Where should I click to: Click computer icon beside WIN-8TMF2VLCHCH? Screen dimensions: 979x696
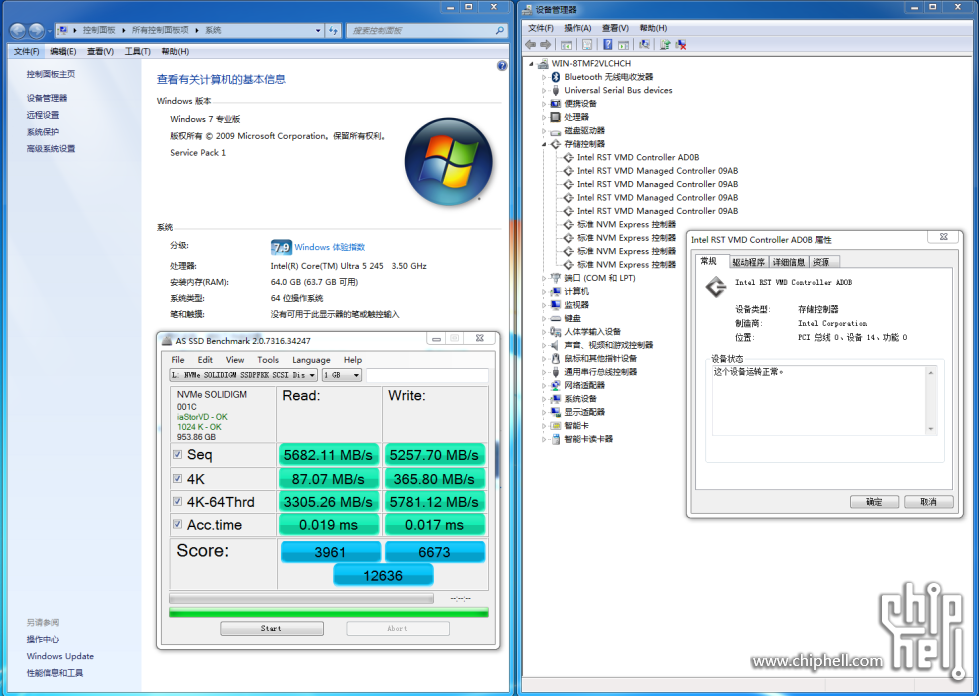coord(543,63)
